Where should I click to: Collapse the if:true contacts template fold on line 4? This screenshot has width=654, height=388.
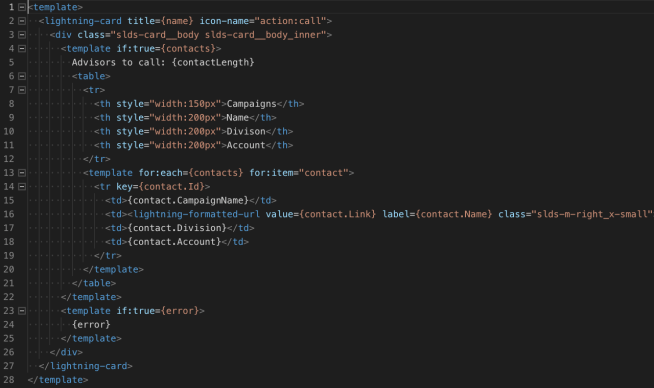pos(22,48)
